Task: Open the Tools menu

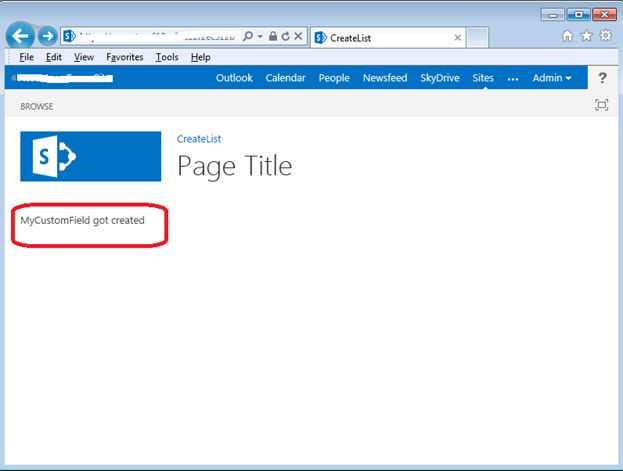Action: pyautogui.click(x=167, y=57)
